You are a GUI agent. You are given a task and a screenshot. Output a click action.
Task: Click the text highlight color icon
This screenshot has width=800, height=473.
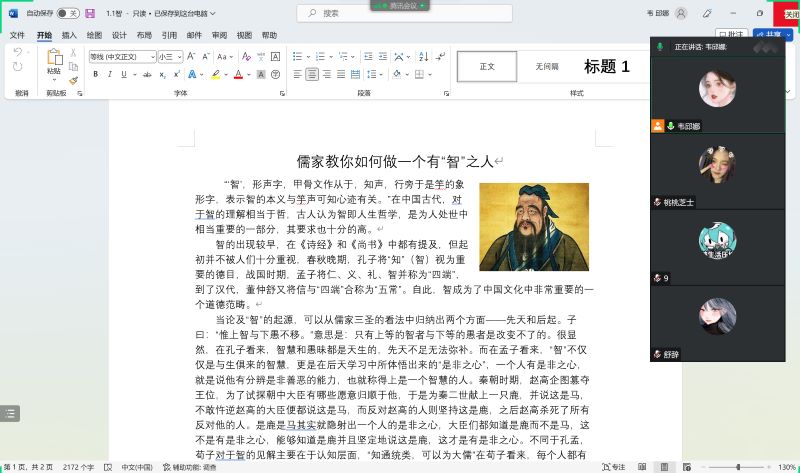tap(215, 74)
